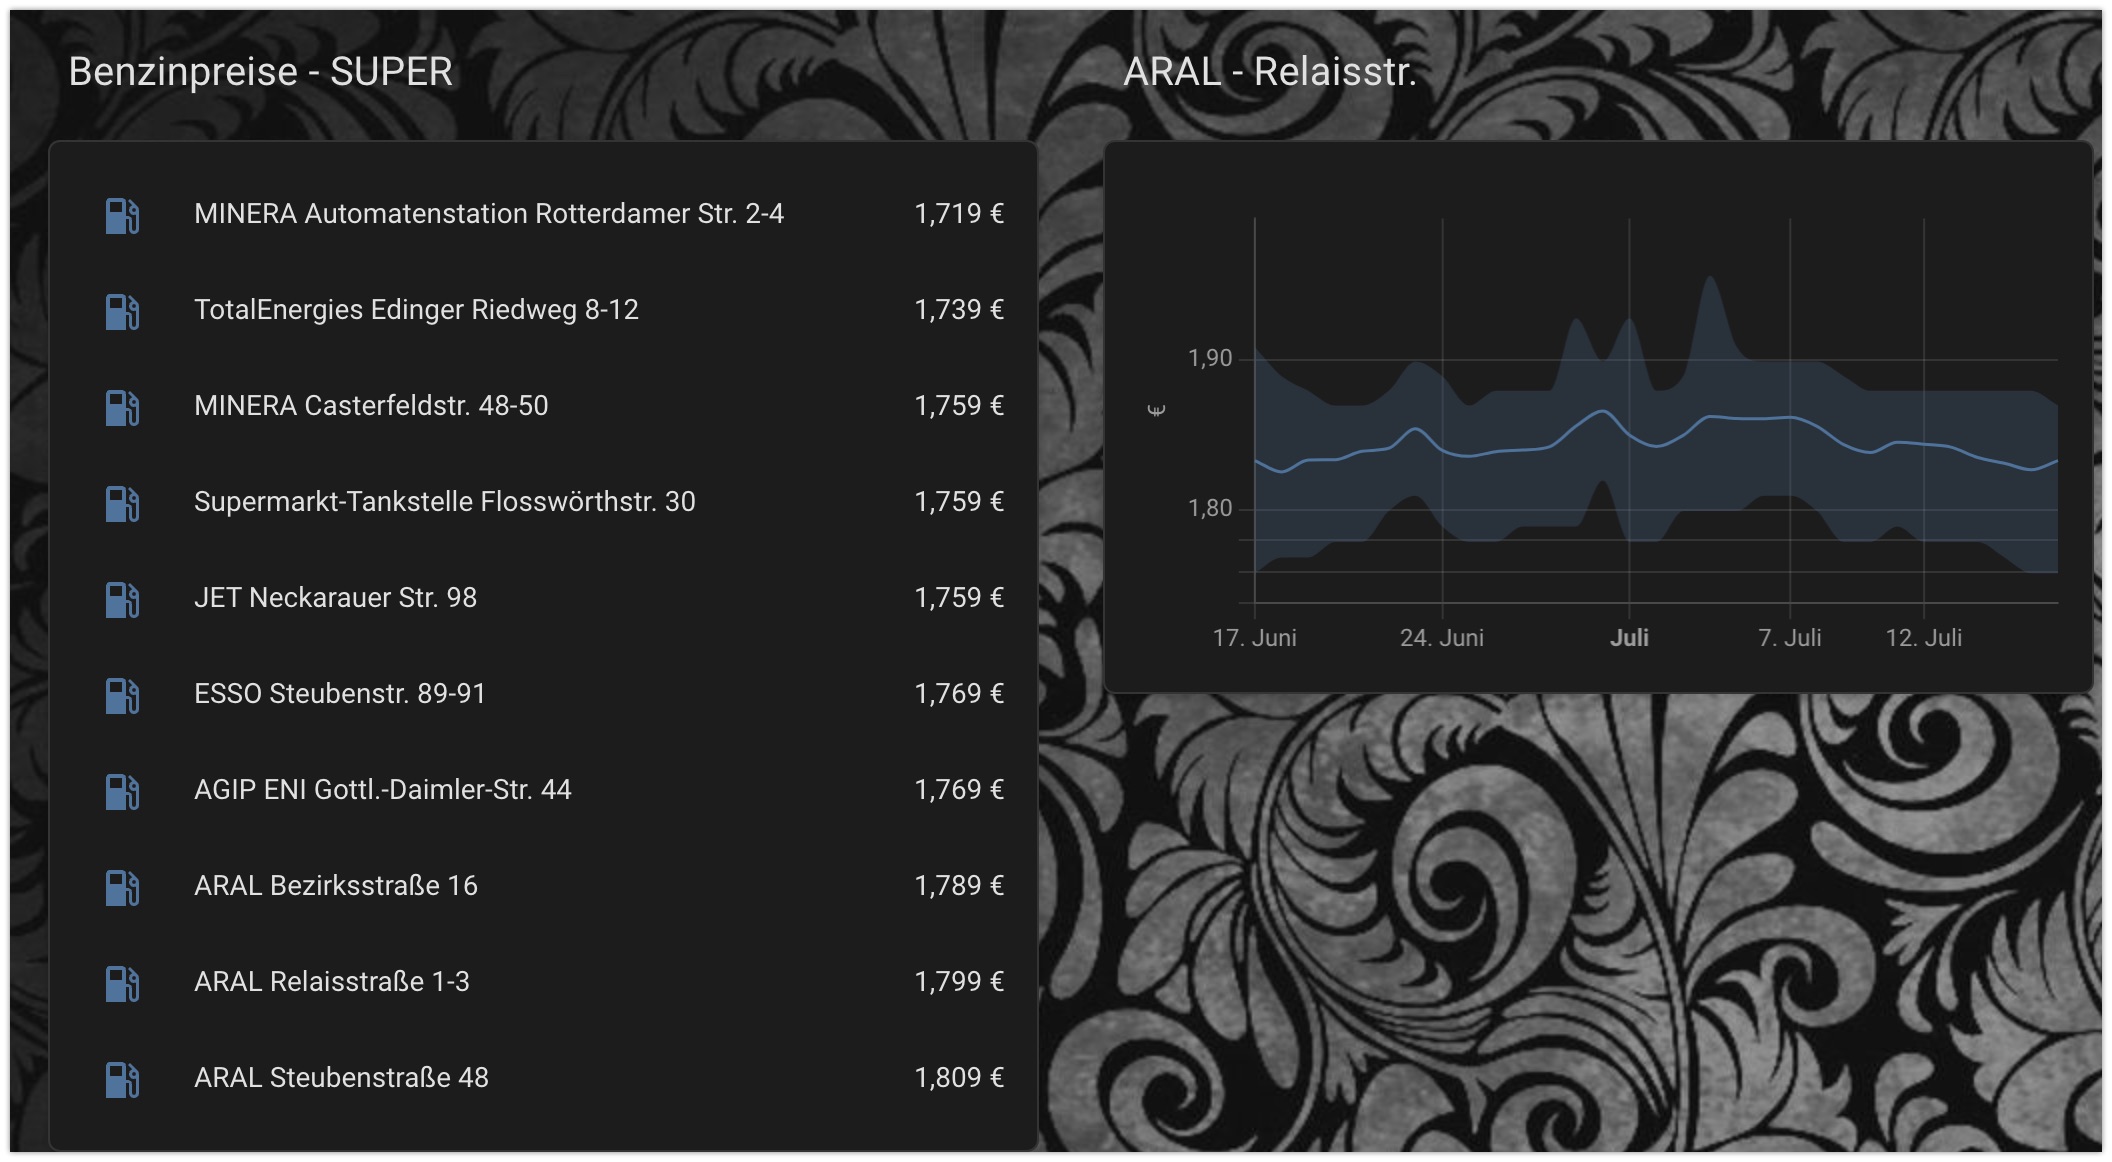2112x1162 pixels.
Task: Click price 1,769 € for AGIP ENI
Action: click(959, 790)
